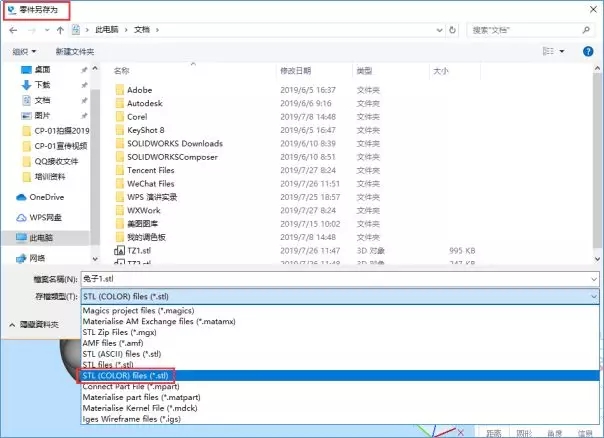Screen dimensions: 604x438
Task: Open the QQ接收文件 folder in sidebar
Action: click(56, 161)
